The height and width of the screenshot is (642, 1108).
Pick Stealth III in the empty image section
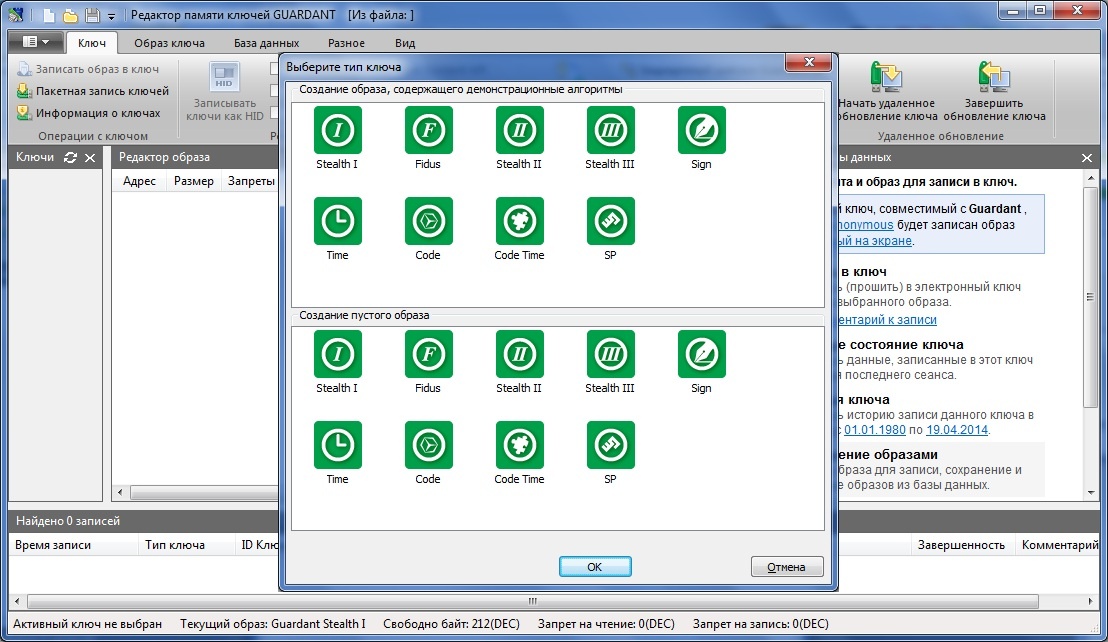pos(610,355)
